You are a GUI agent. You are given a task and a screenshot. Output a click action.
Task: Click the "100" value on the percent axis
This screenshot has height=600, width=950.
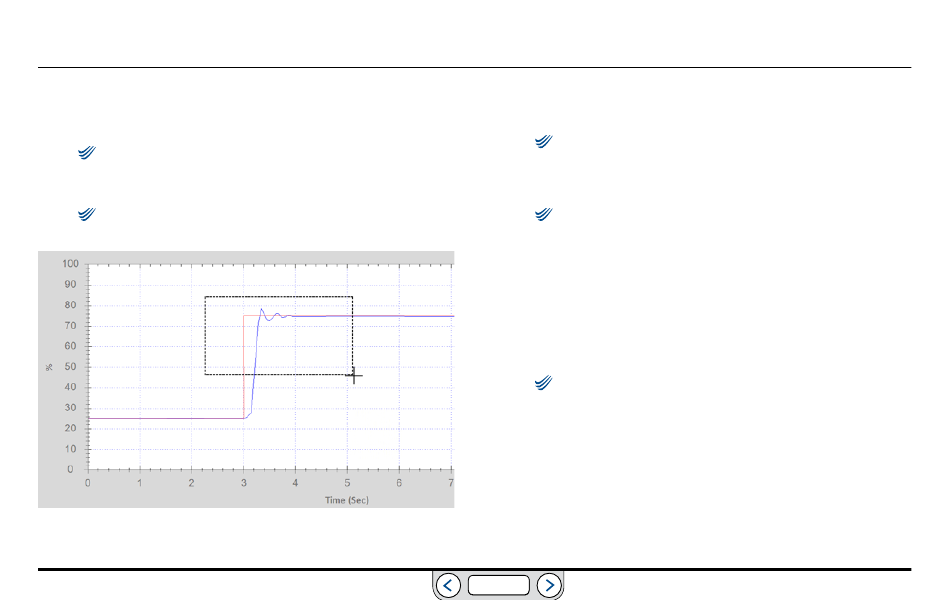pos(70,264)
